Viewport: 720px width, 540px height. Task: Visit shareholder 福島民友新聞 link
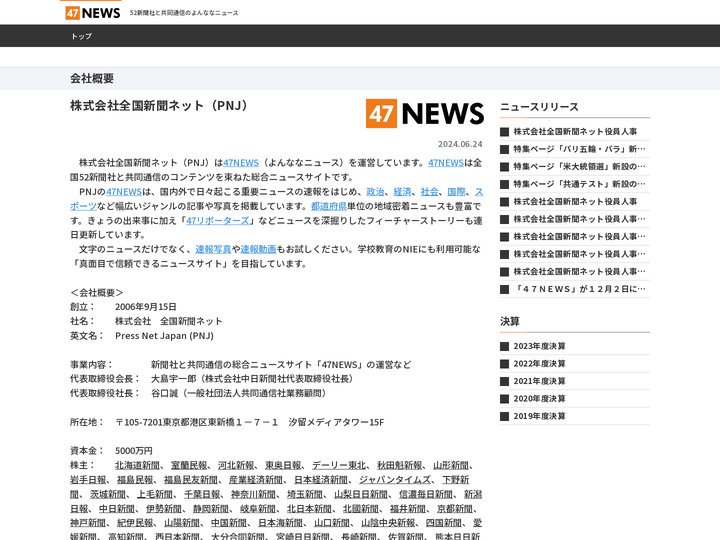(x=191, y=480)
